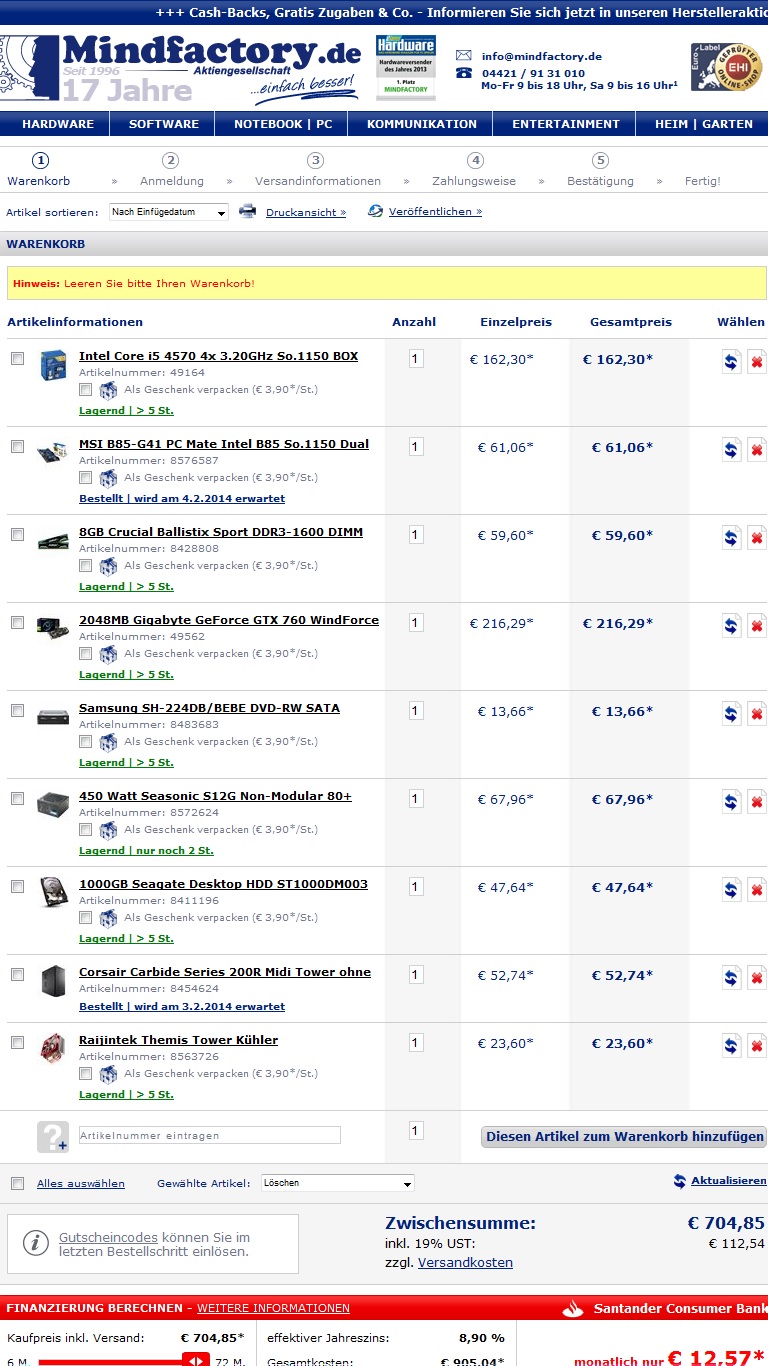Delete the Raijintek Themis cooler item
768x1366 pixels.
pyautogui.click(x=757, y=1046)
